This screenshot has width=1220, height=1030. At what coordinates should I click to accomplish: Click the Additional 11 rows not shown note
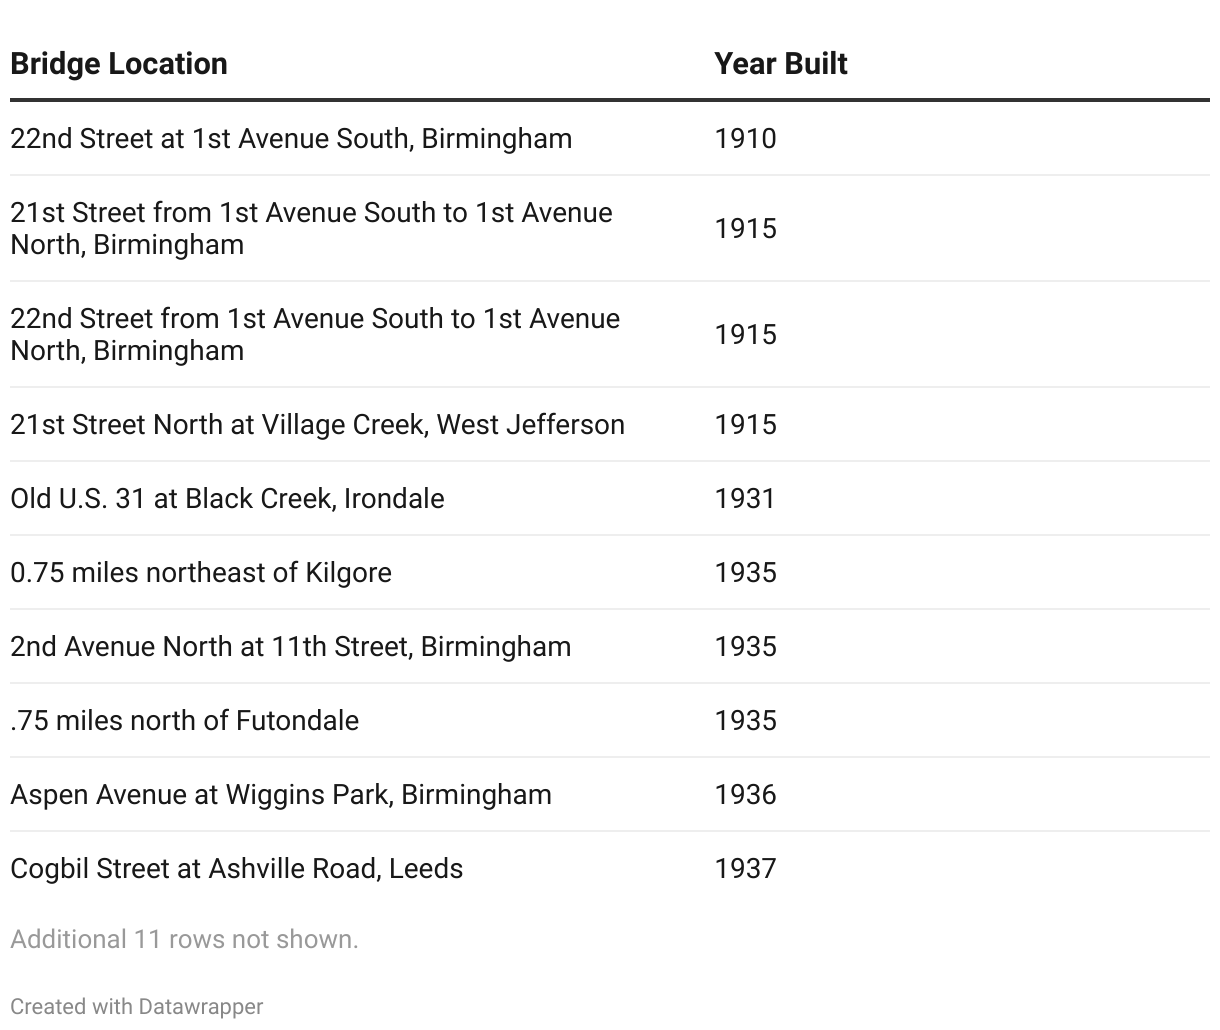(x=184, y=939)
